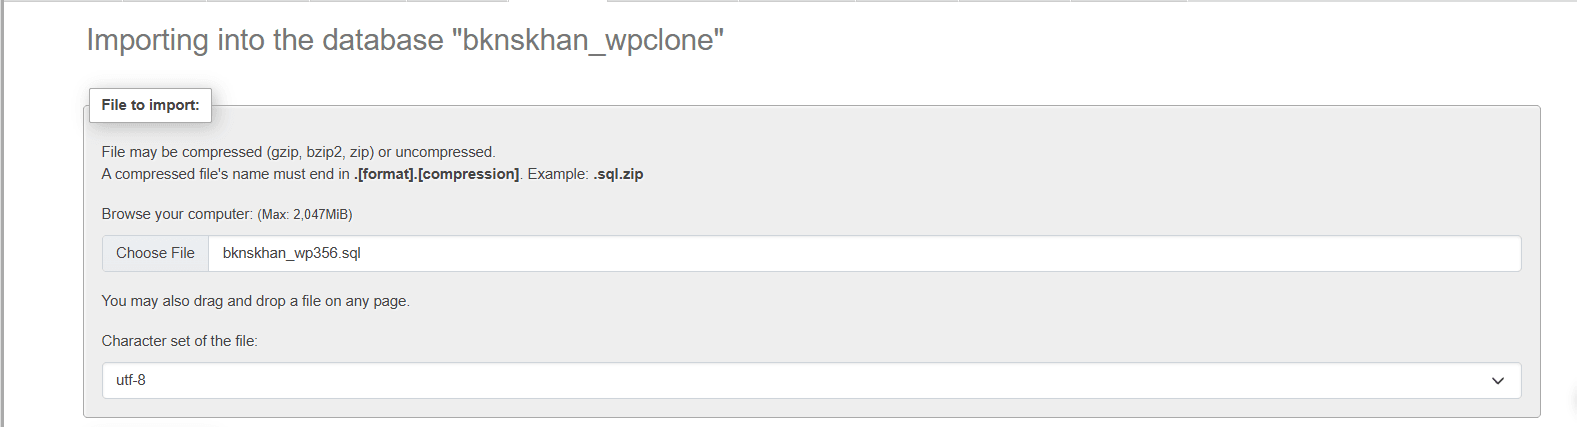Screen dimensions: 1577x427
Task: Click the "Character set of the file:" label
Action: pos(179,341)
